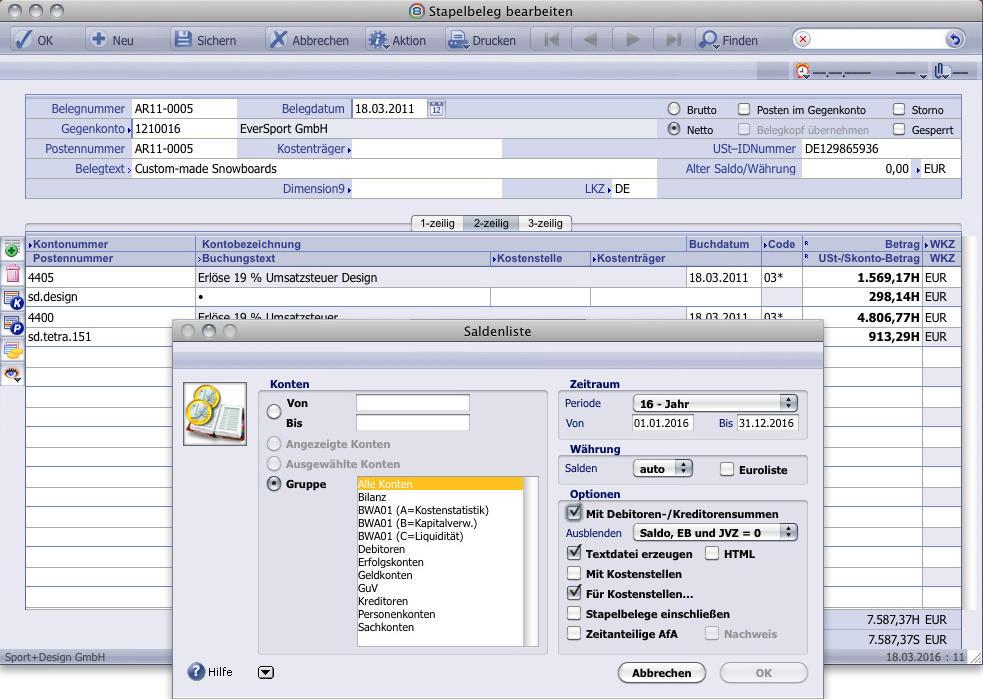Expand options arrow next to Hilfe

pos(266,672)
